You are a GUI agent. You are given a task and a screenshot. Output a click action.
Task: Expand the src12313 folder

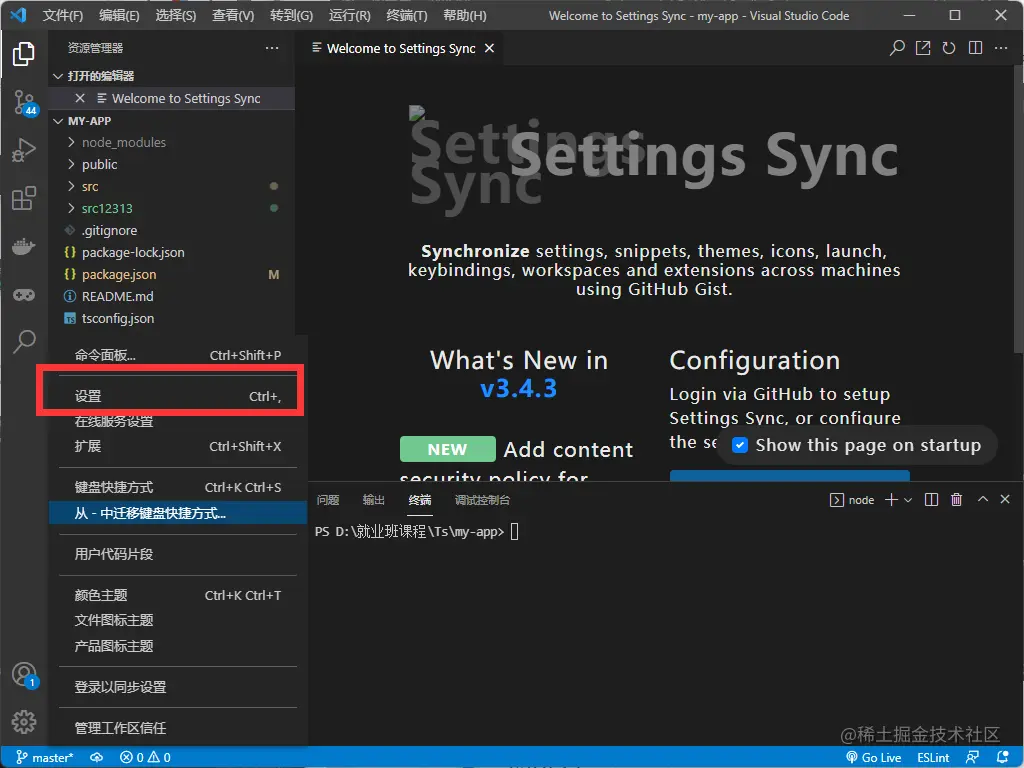click(71, 208)
